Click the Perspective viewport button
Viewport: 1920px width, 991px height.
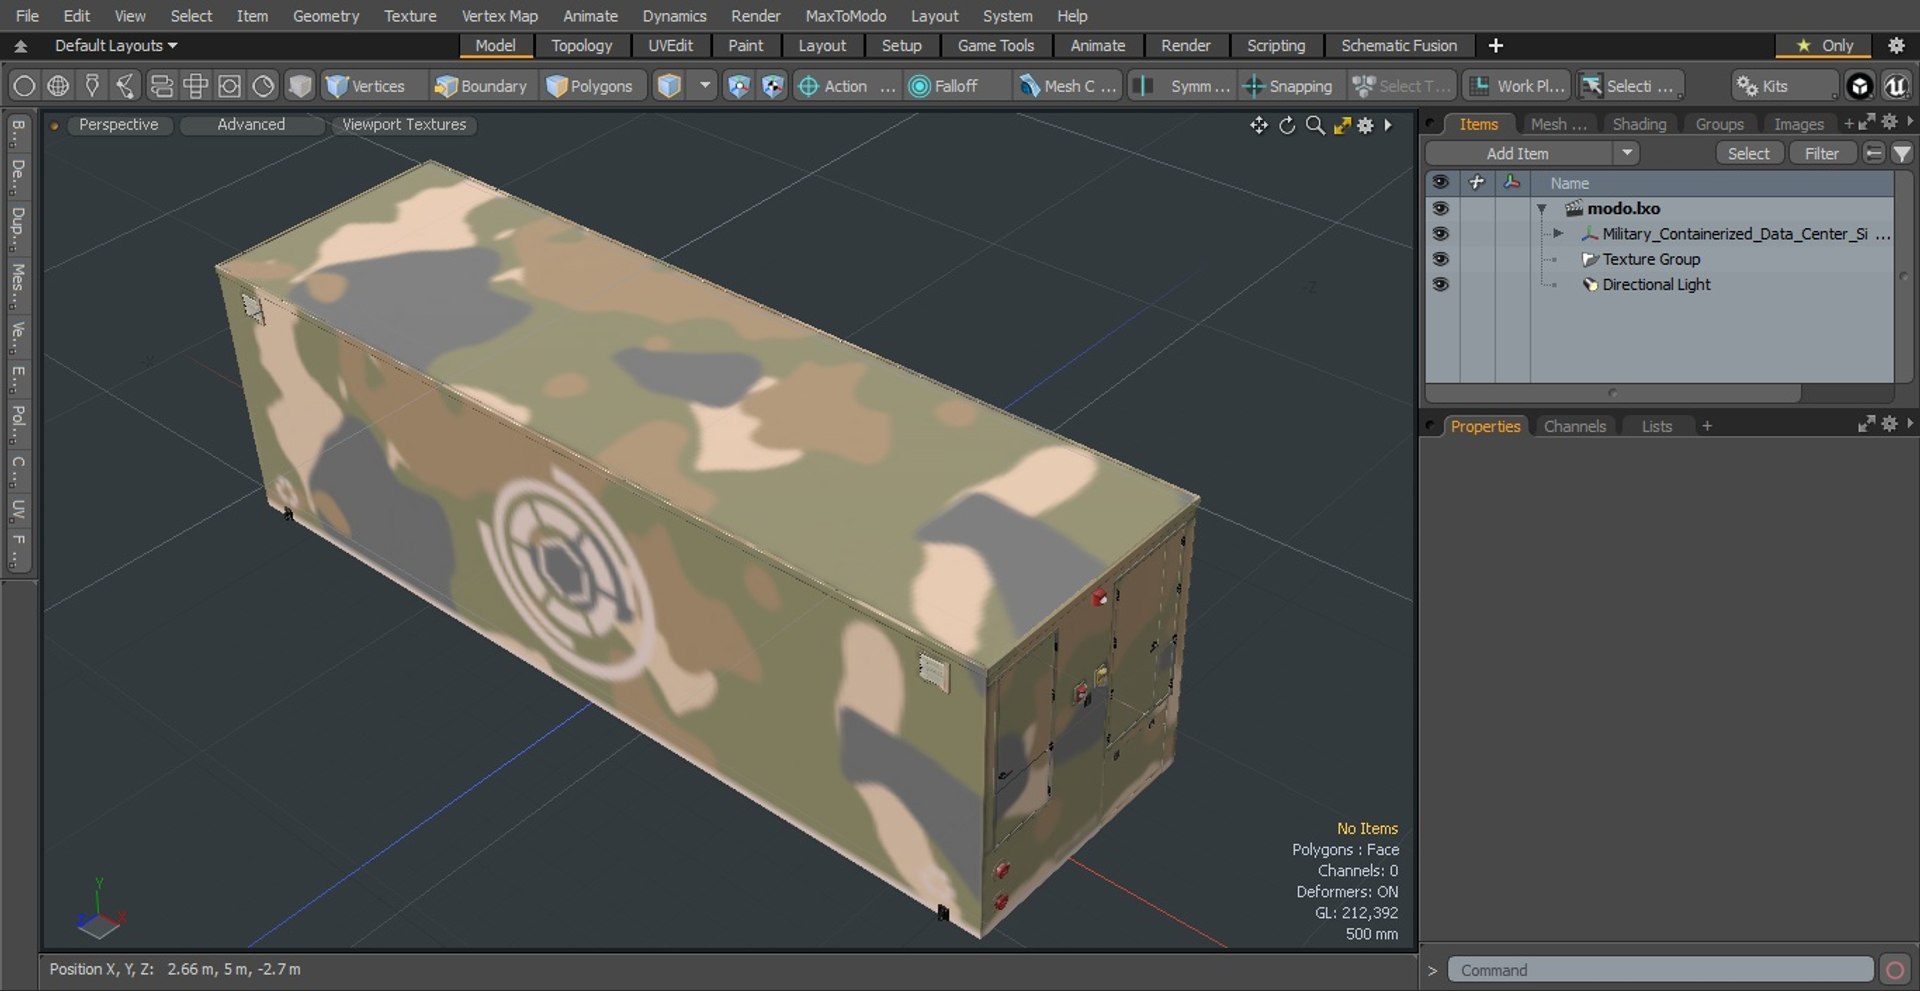tap(119, 124)
